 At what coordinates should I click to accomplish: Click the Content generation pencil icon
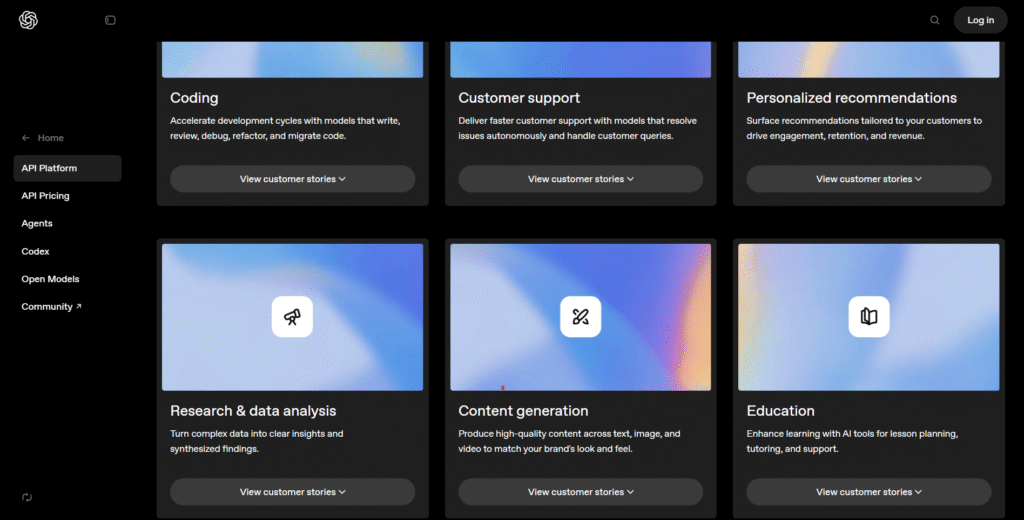click(580, 317)
